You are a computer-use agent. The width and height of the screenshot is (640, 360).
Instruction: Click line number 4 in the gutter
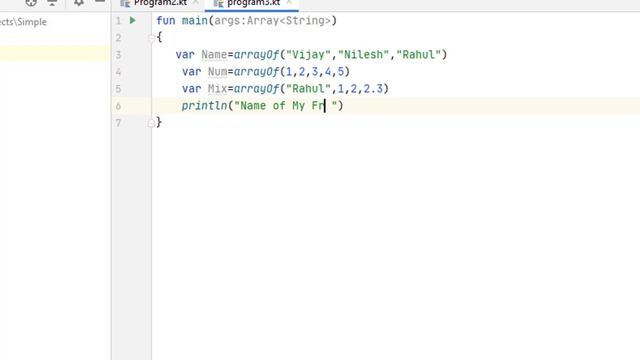pos(118,72)
